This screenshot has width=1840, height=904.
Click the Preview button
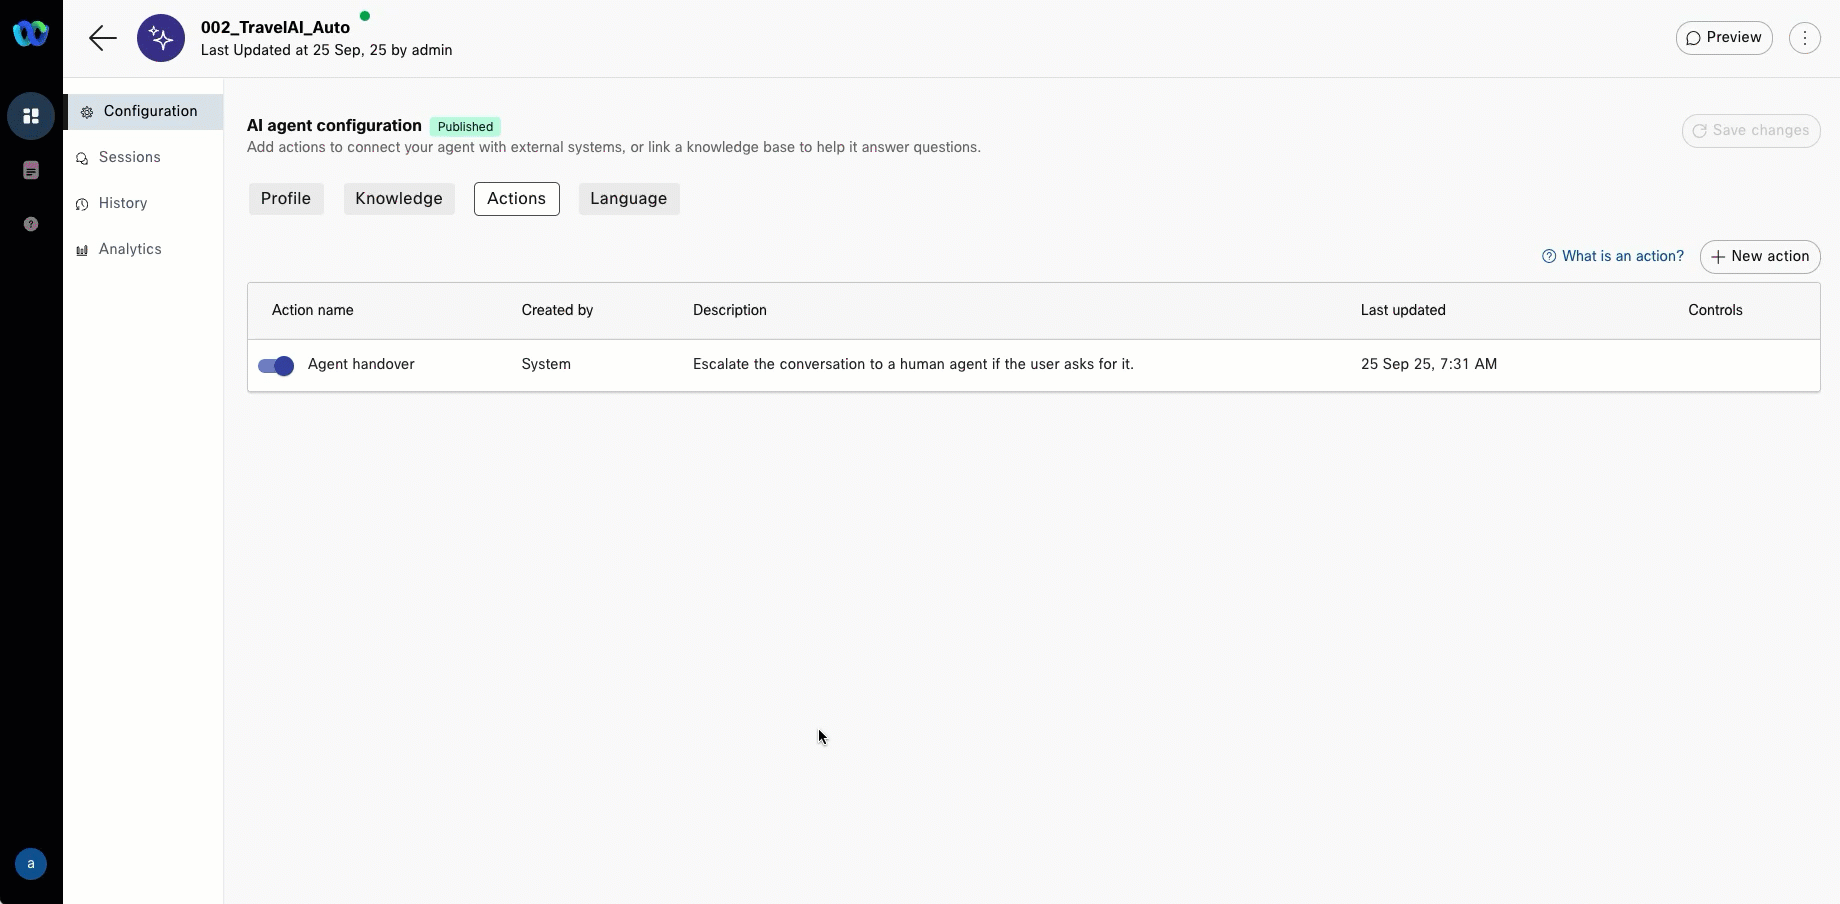tap(1723, 38)
